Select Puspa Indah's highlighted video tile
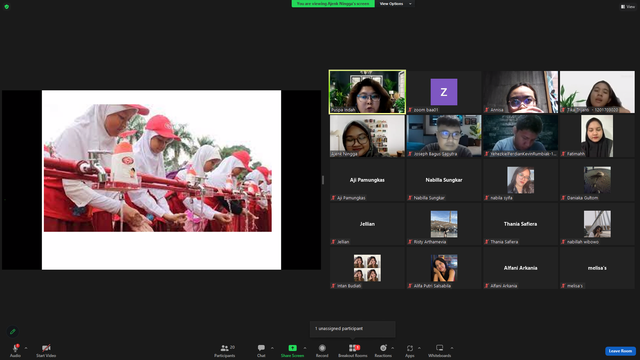 pos(367,92)
